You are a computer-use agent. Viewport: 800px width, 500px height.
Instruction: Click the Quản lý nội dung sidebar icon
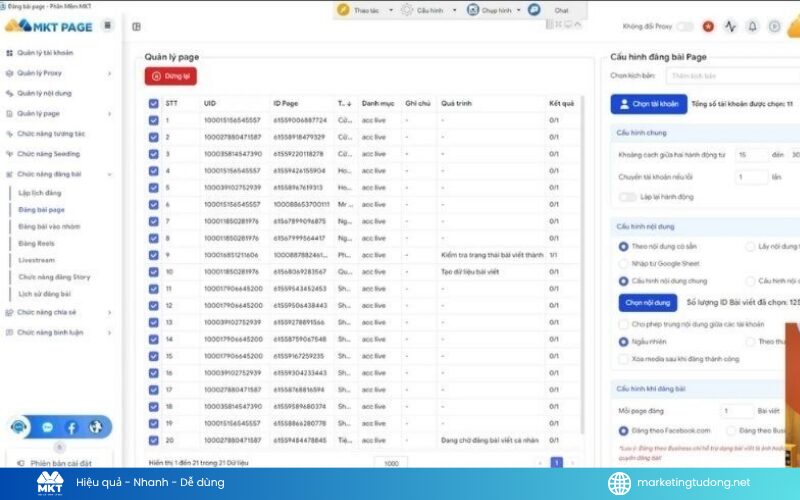coord(9,93)
